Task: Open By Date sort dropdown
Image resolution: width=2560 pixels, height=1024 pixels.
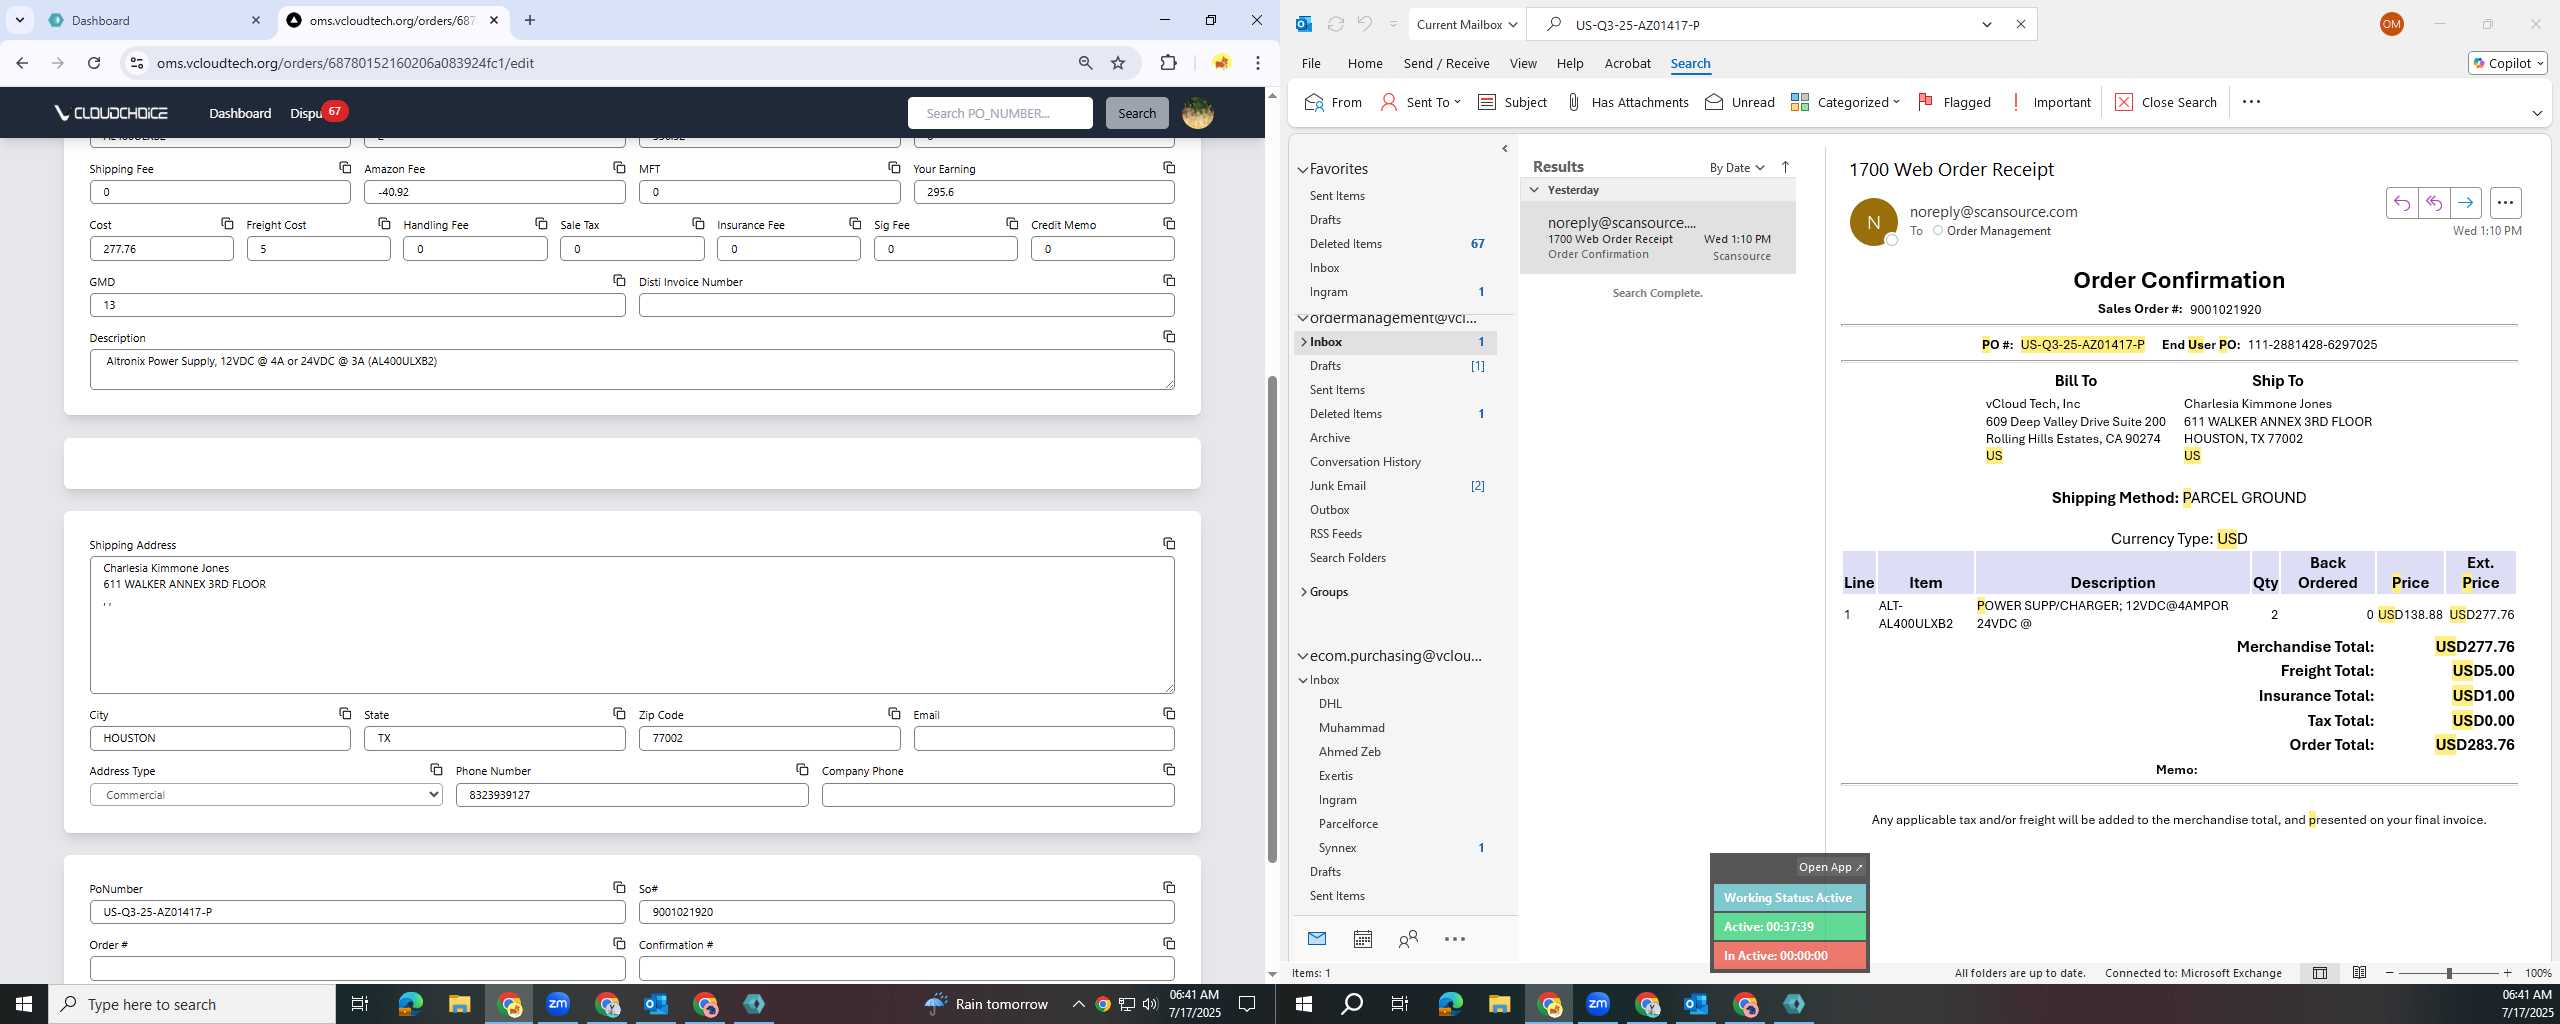Action: coord(1737,167)
